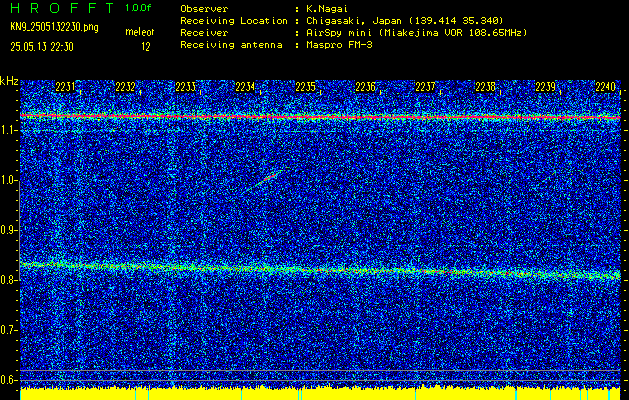Click the 2232 time marker
This screenshot has width=629, height=400.
pyautogui.click(x=125, y=87)
